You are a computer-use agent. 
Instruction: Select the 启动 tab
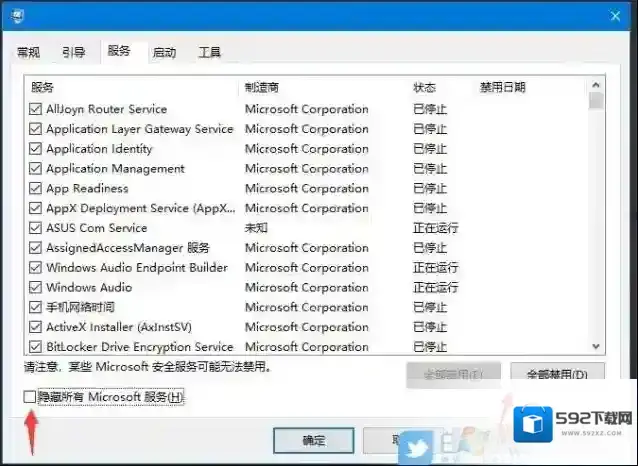[164, 52]
